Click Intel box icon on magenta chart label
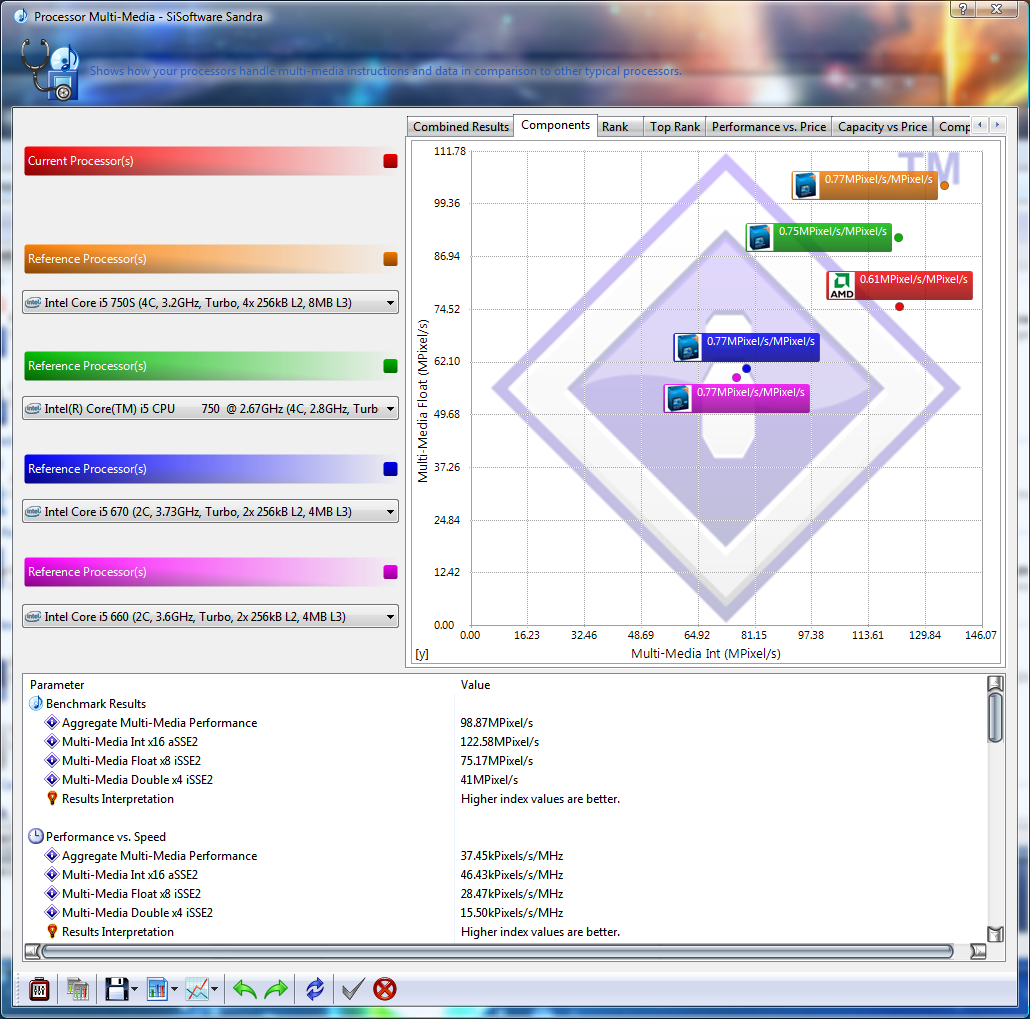The image size is (1030, 1019). click(678, 398)
